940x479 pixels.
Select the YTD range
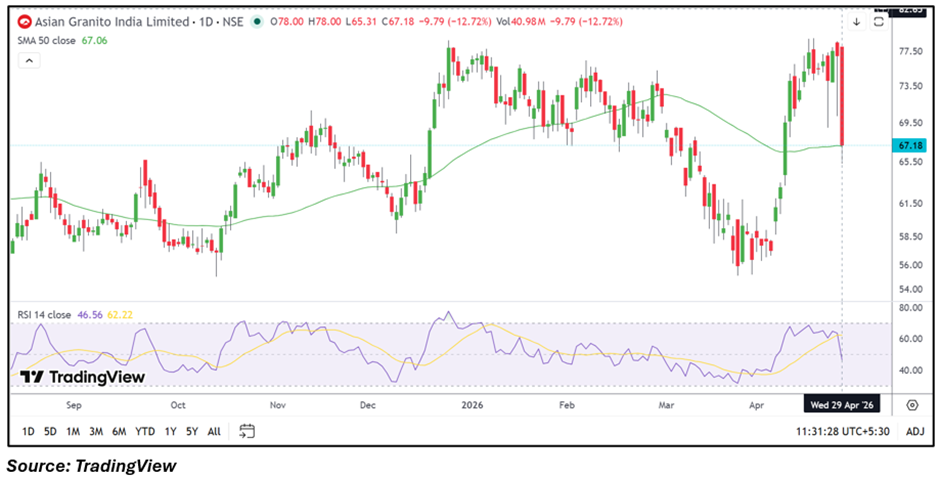[x=145, y=432]
